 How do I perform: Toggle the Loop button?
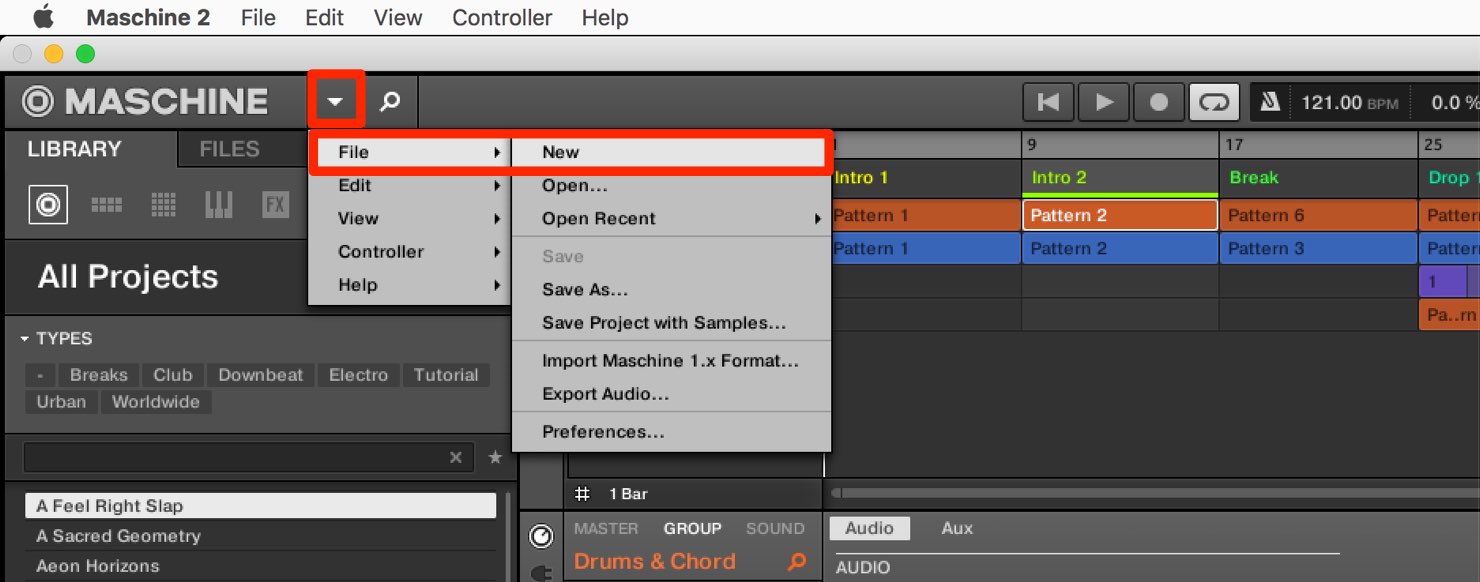click(x=1214, y=102)
